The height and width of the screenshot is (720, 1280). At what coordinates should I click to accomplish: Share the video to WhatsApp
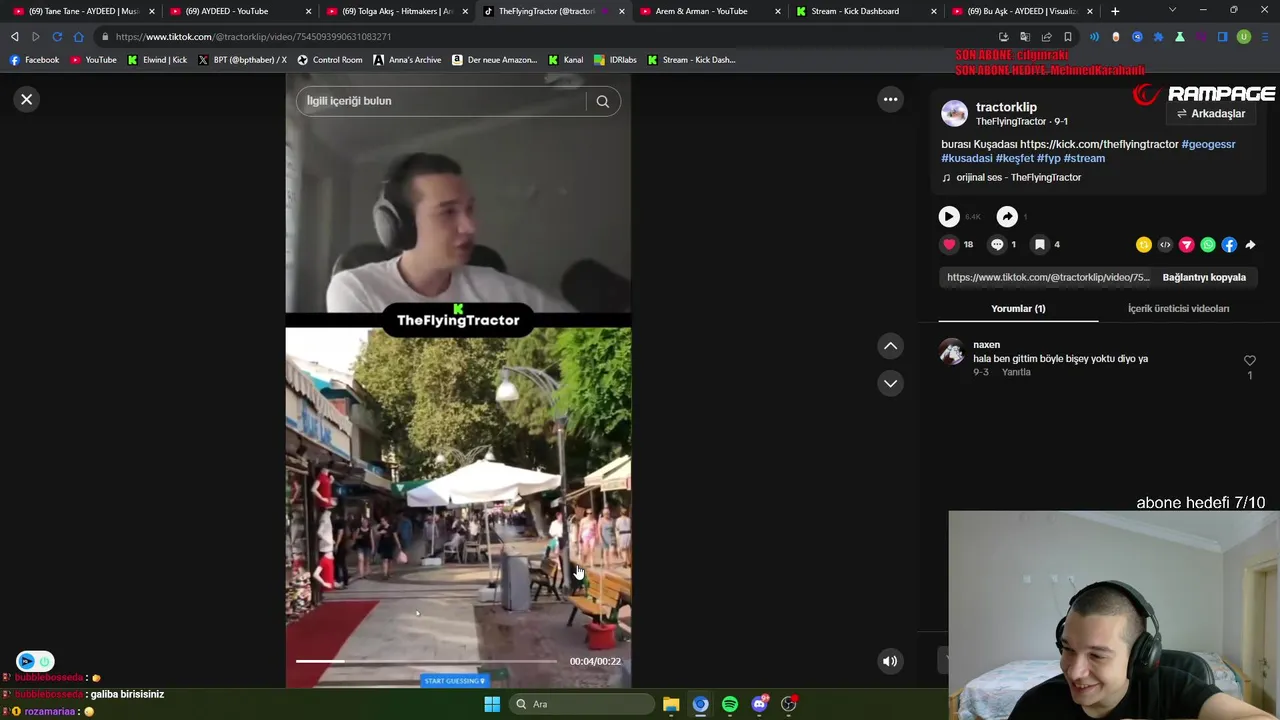pyautogui.click(x=1208, y=245)
